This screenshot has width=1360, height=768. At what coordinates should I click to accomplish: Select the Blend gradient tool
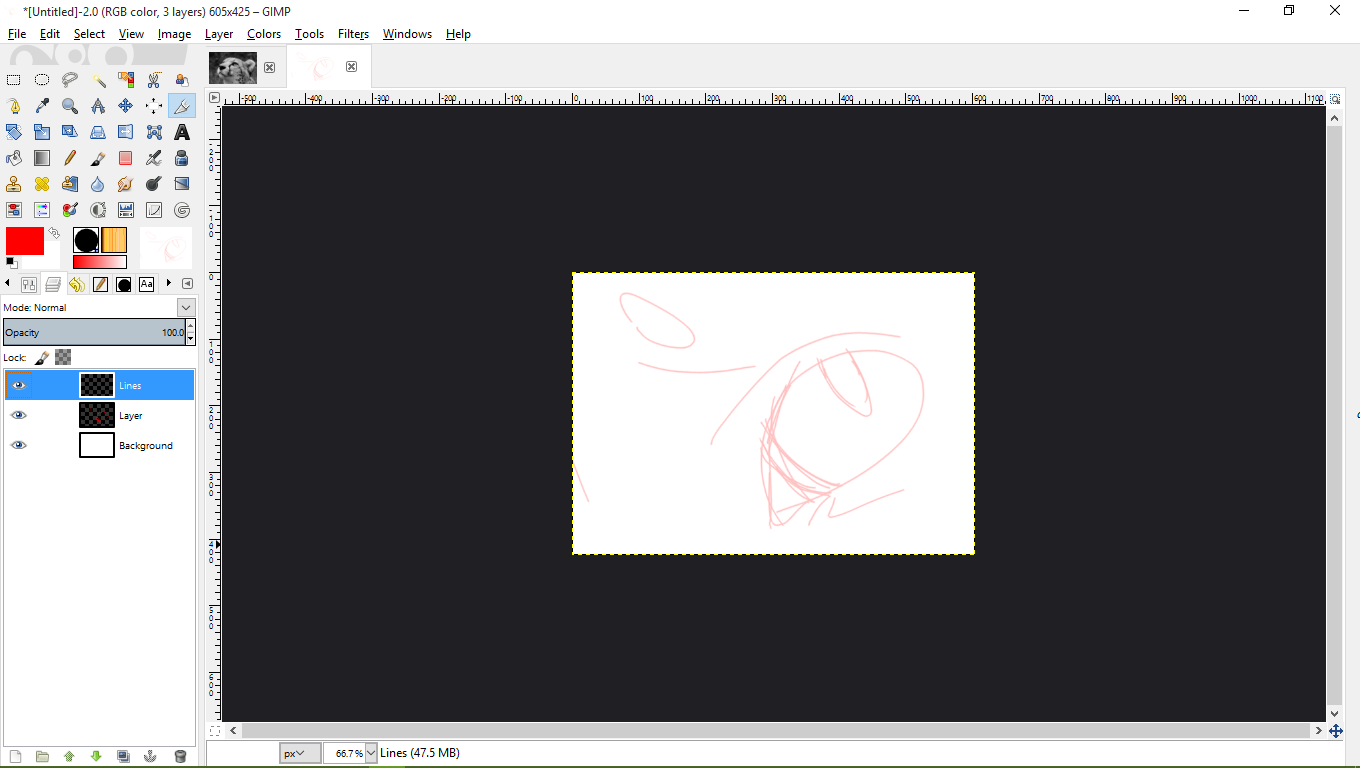[42, 158]
